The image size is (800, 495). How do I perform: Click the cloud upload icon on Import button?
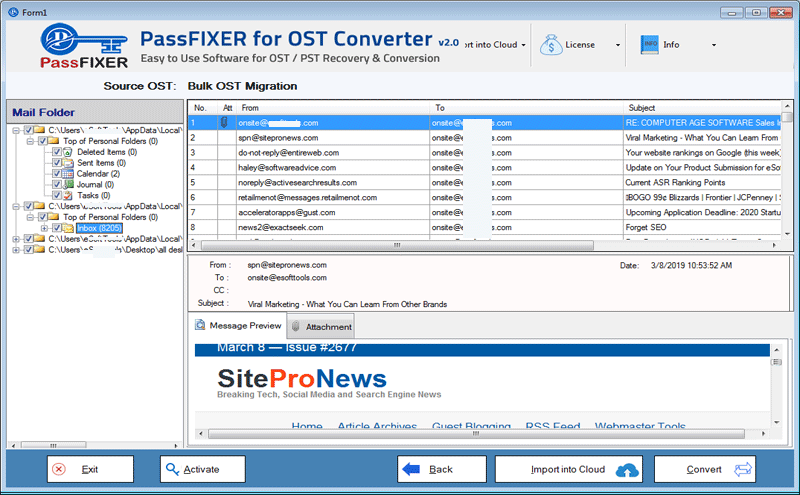point(627,469)
